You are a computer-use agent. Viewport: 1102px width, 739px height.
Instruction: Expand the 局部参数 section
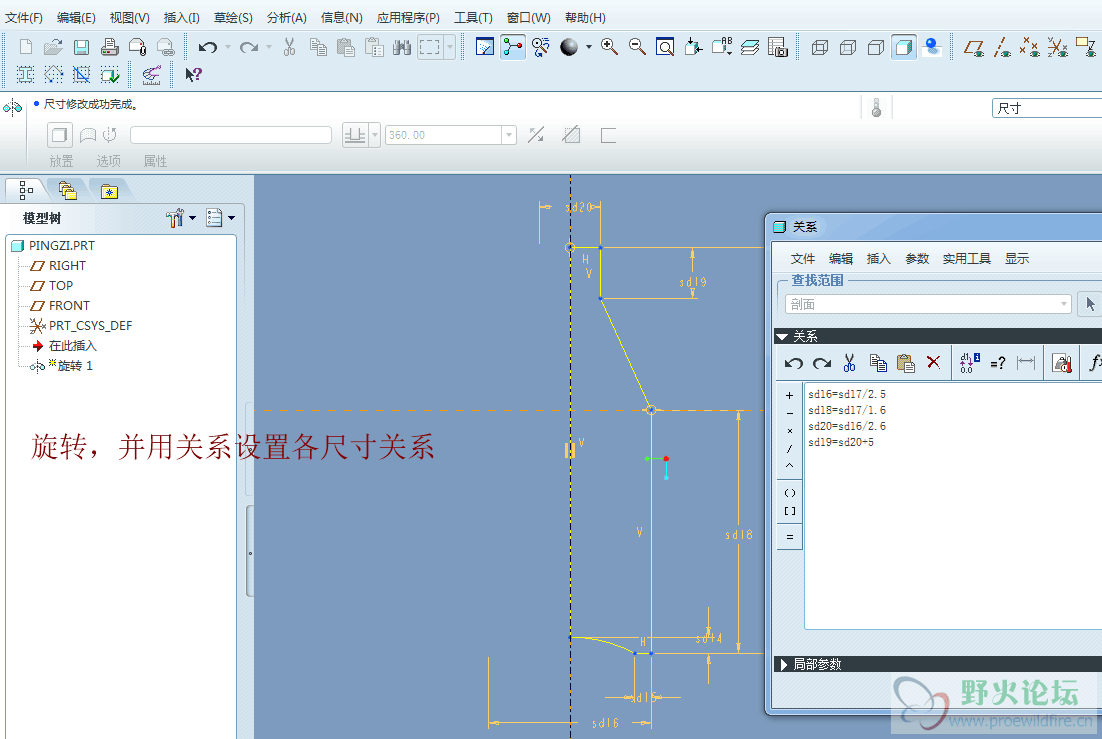(x=783, y=664)
